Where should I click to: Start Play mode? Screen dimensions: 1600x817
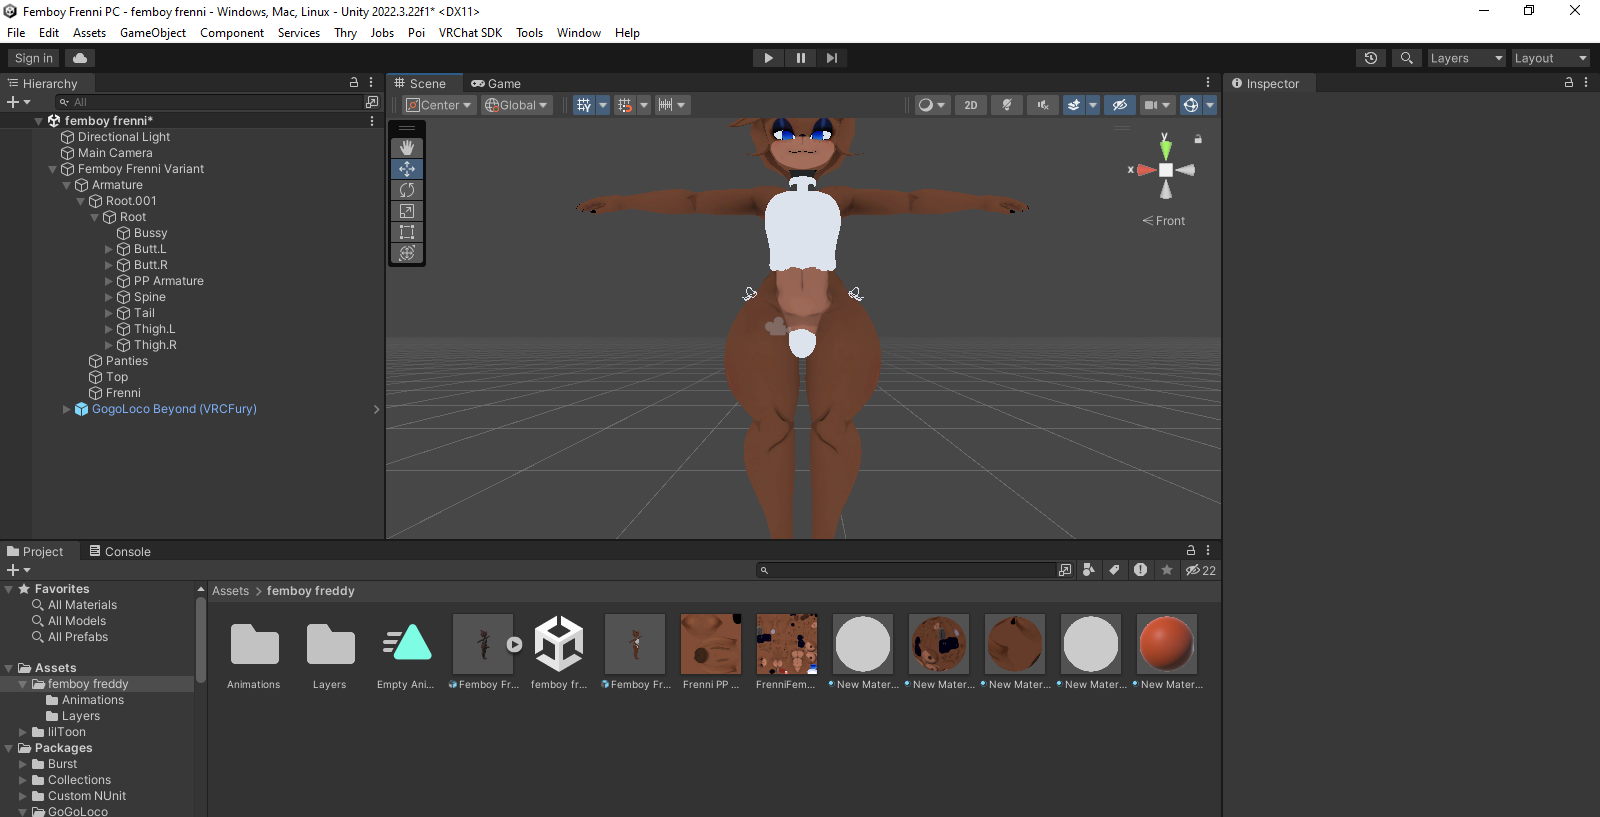click(x=768, y=58)
